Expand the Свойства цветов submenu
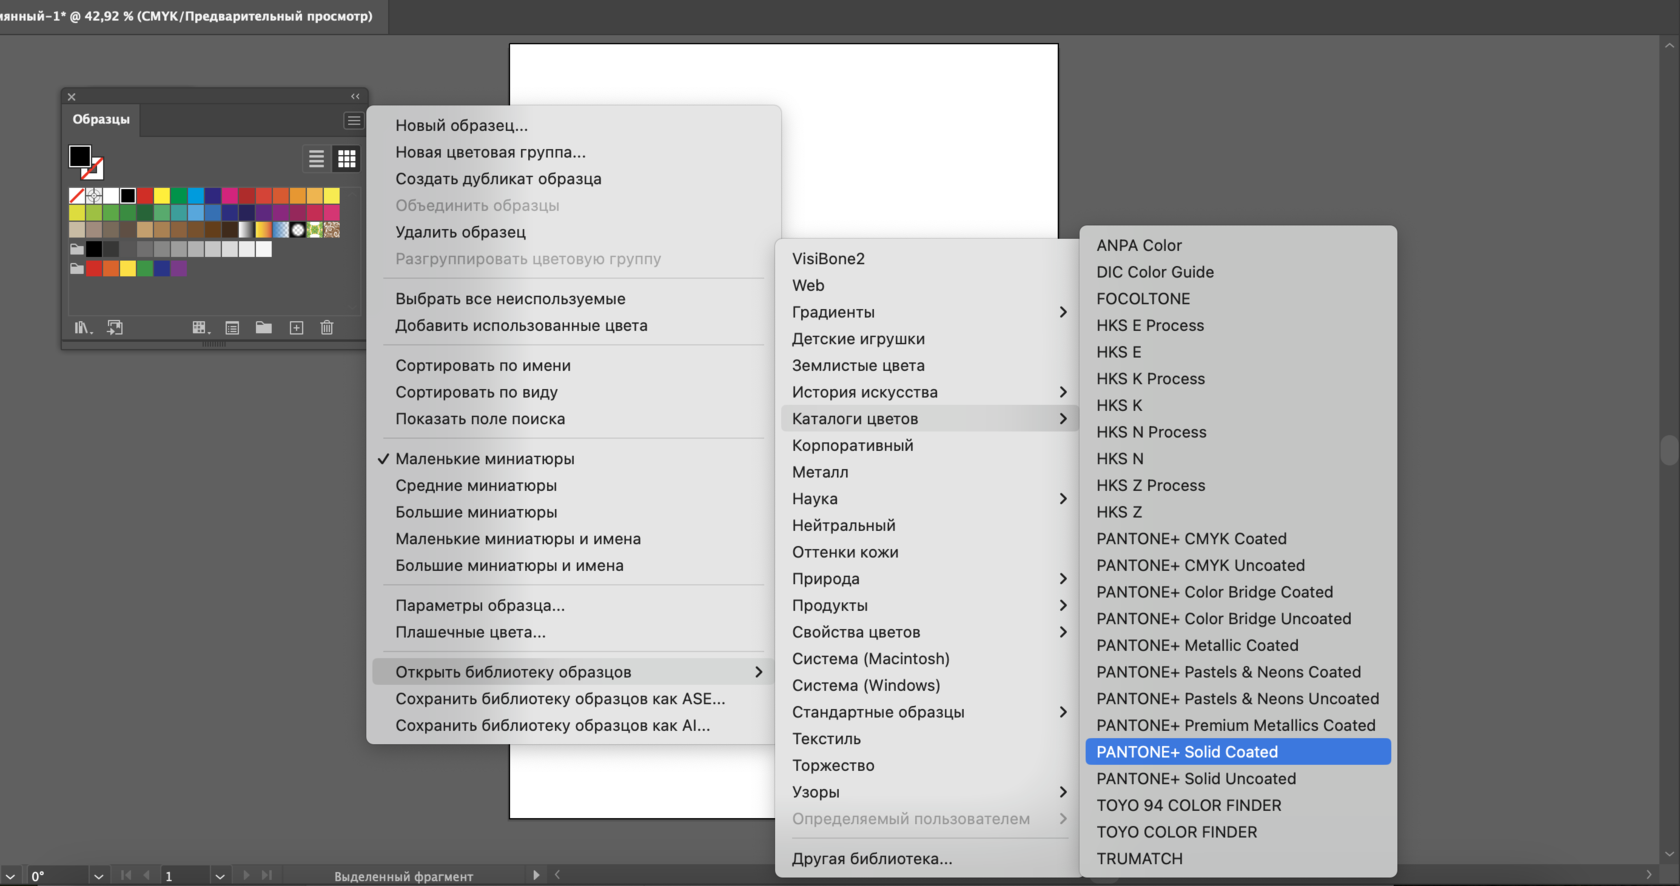 (928, 632)
